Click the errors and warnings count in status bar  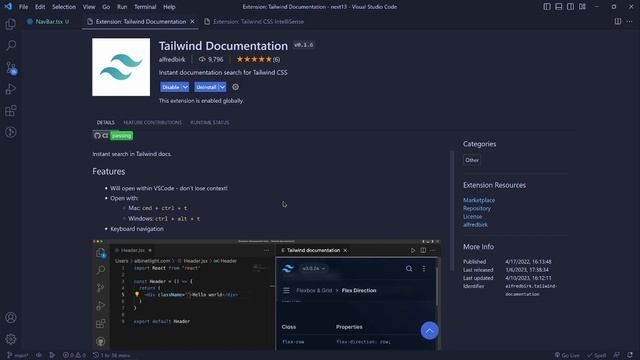(74, 356)
